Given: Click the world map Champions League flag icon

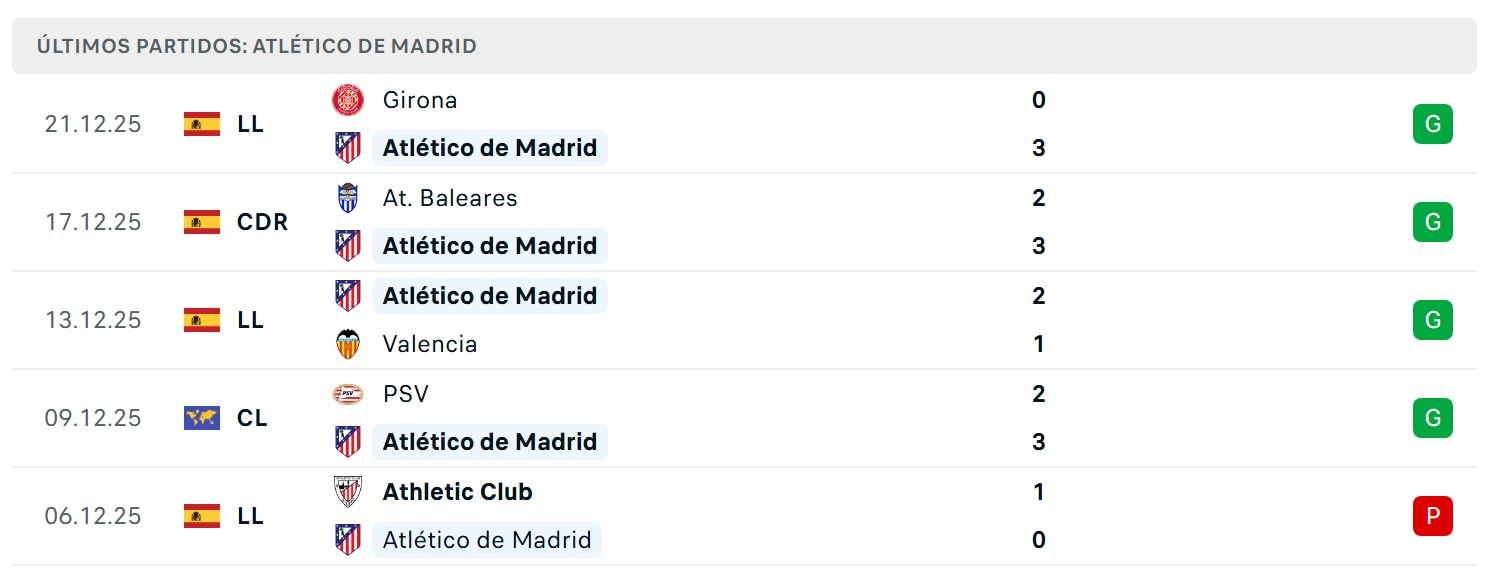Looking at the screenshot, I should coord(202,418).
